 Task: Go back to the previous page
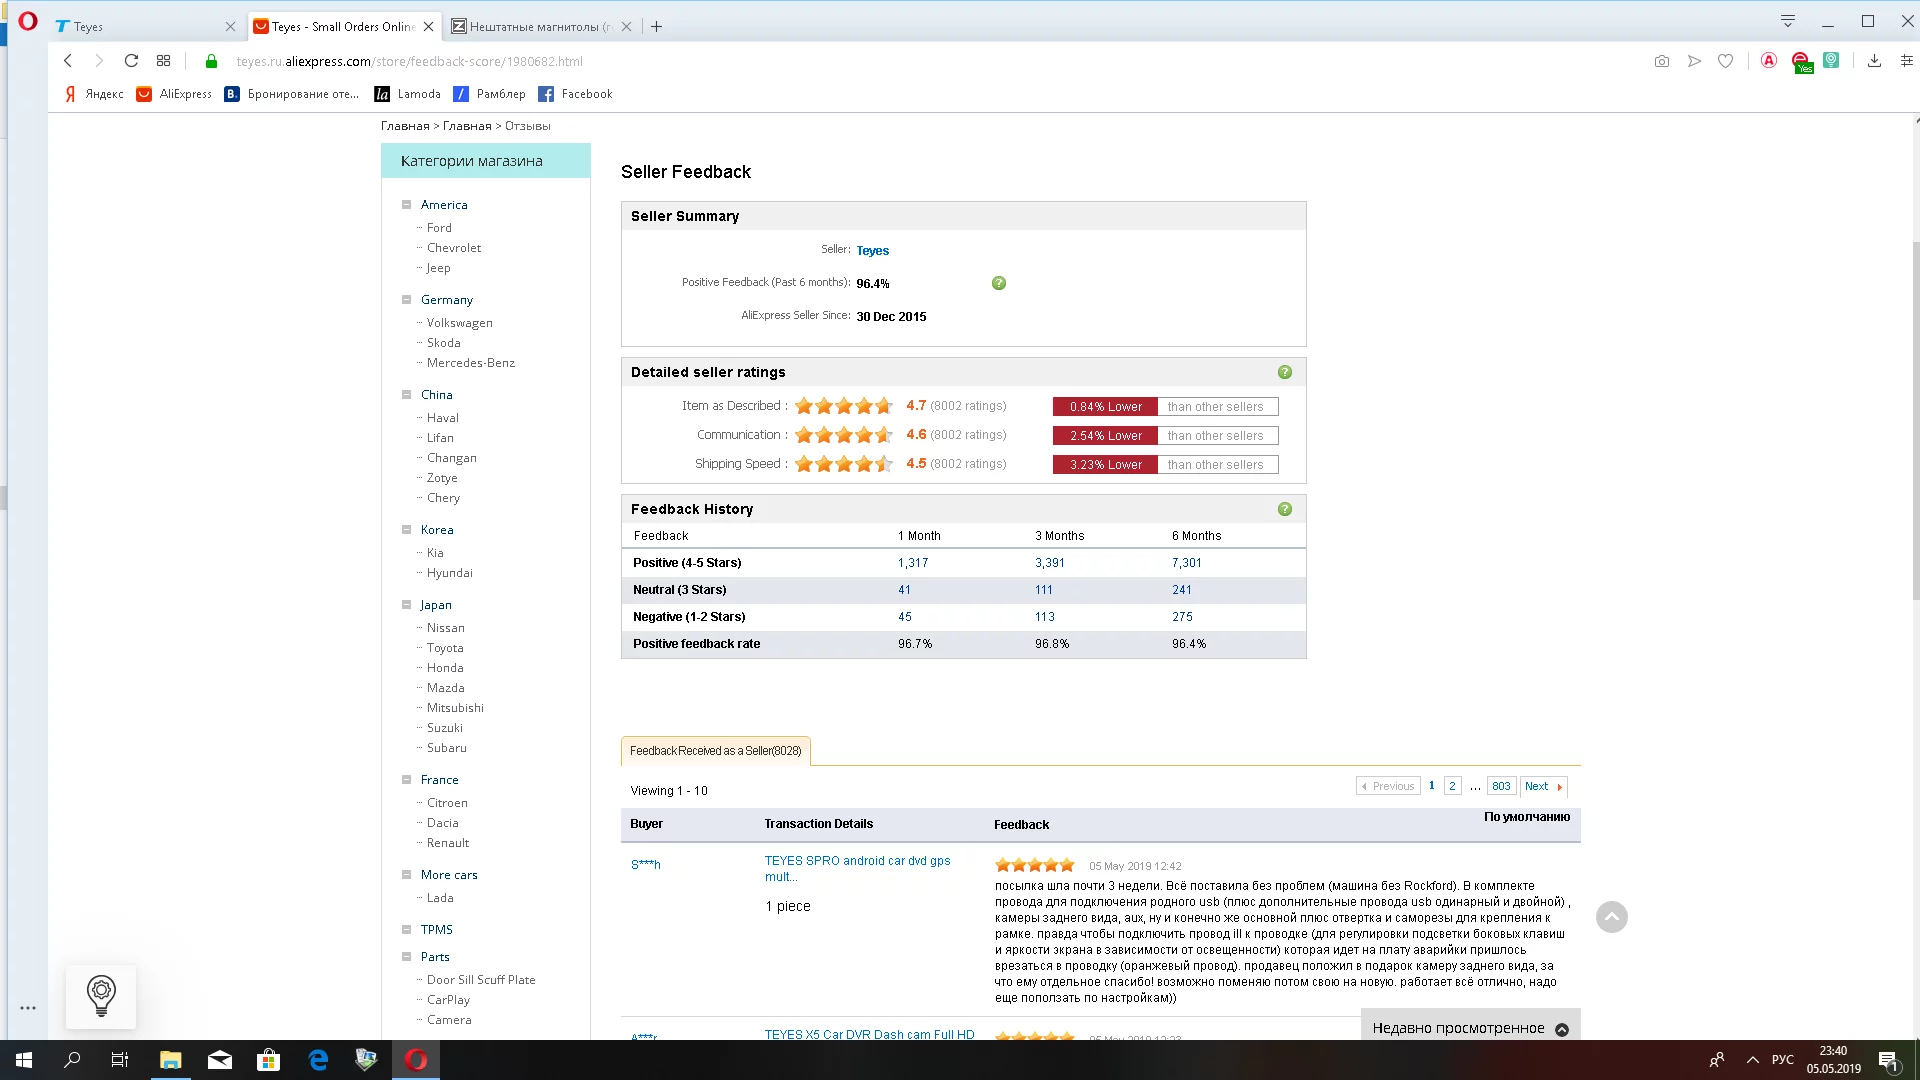click(68, 61)
